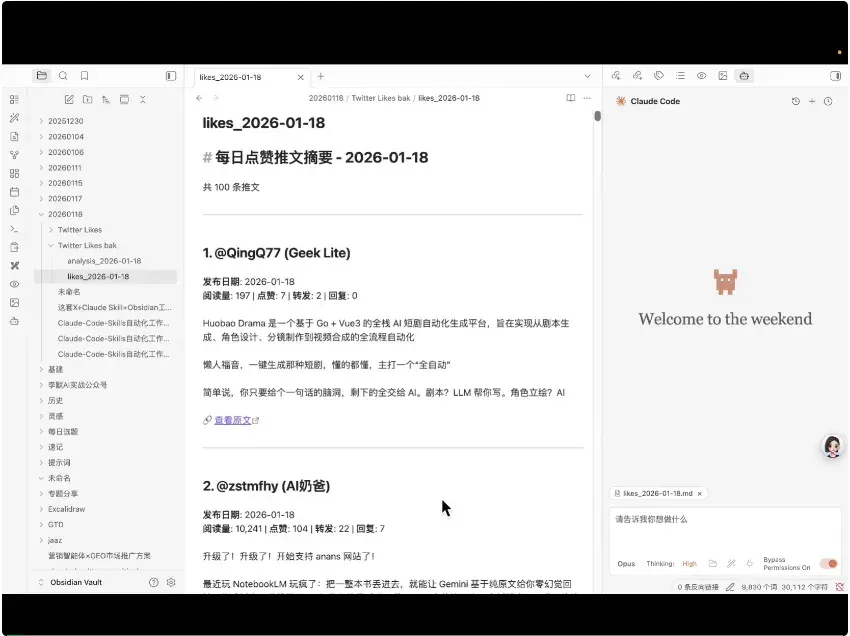Open a new tab with plus button
The image size is (850, 636).
click(321, 76)
